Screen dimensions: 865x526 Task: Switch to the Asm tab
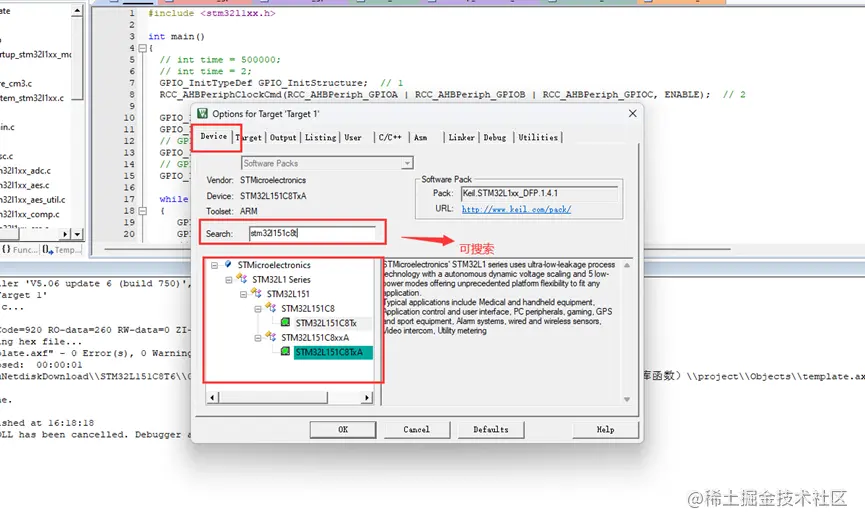click(x=420, y=137)
